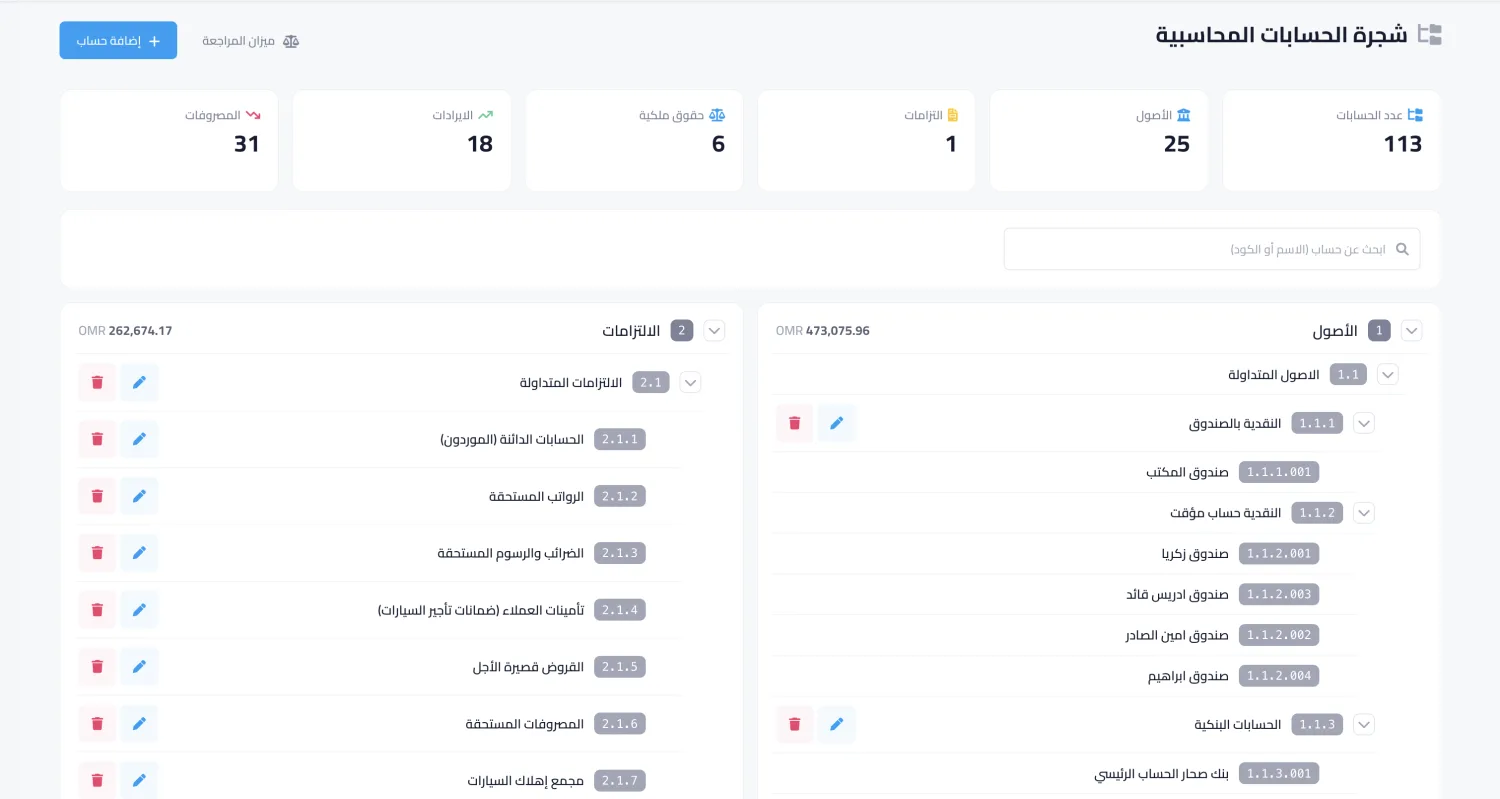Collapse the الأصول main section chevron
This screenshot has width=1500, height=799.
pyautogui.click(x=1412, y=330)
